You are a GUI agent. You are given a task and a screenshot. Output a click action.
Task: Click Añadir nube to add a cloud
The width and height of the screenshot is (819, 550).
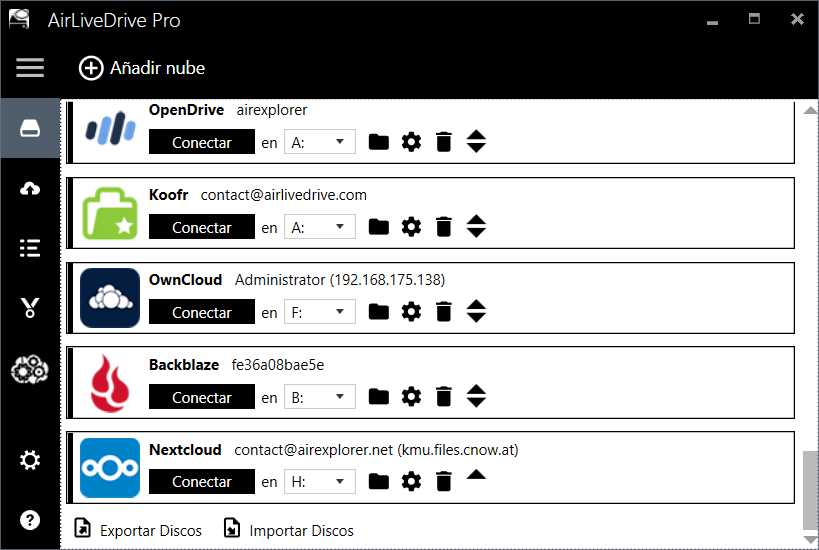pyautogui.click(x=142, y=68)
